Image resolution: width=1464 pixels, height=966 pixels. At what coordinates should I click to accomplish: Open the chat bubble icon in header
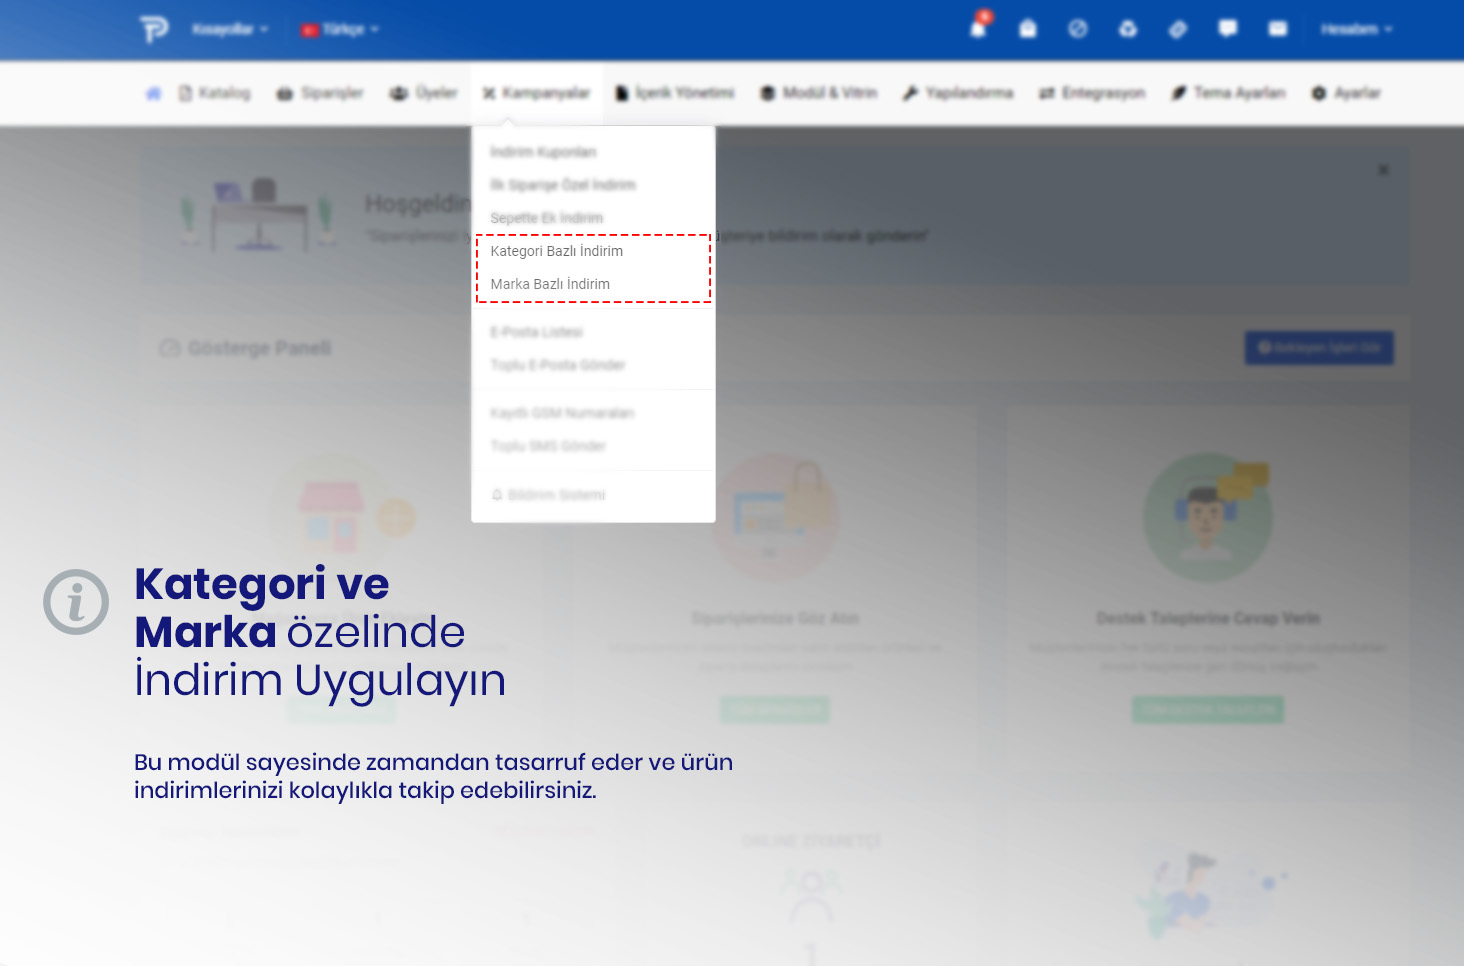click(1228, 29)
